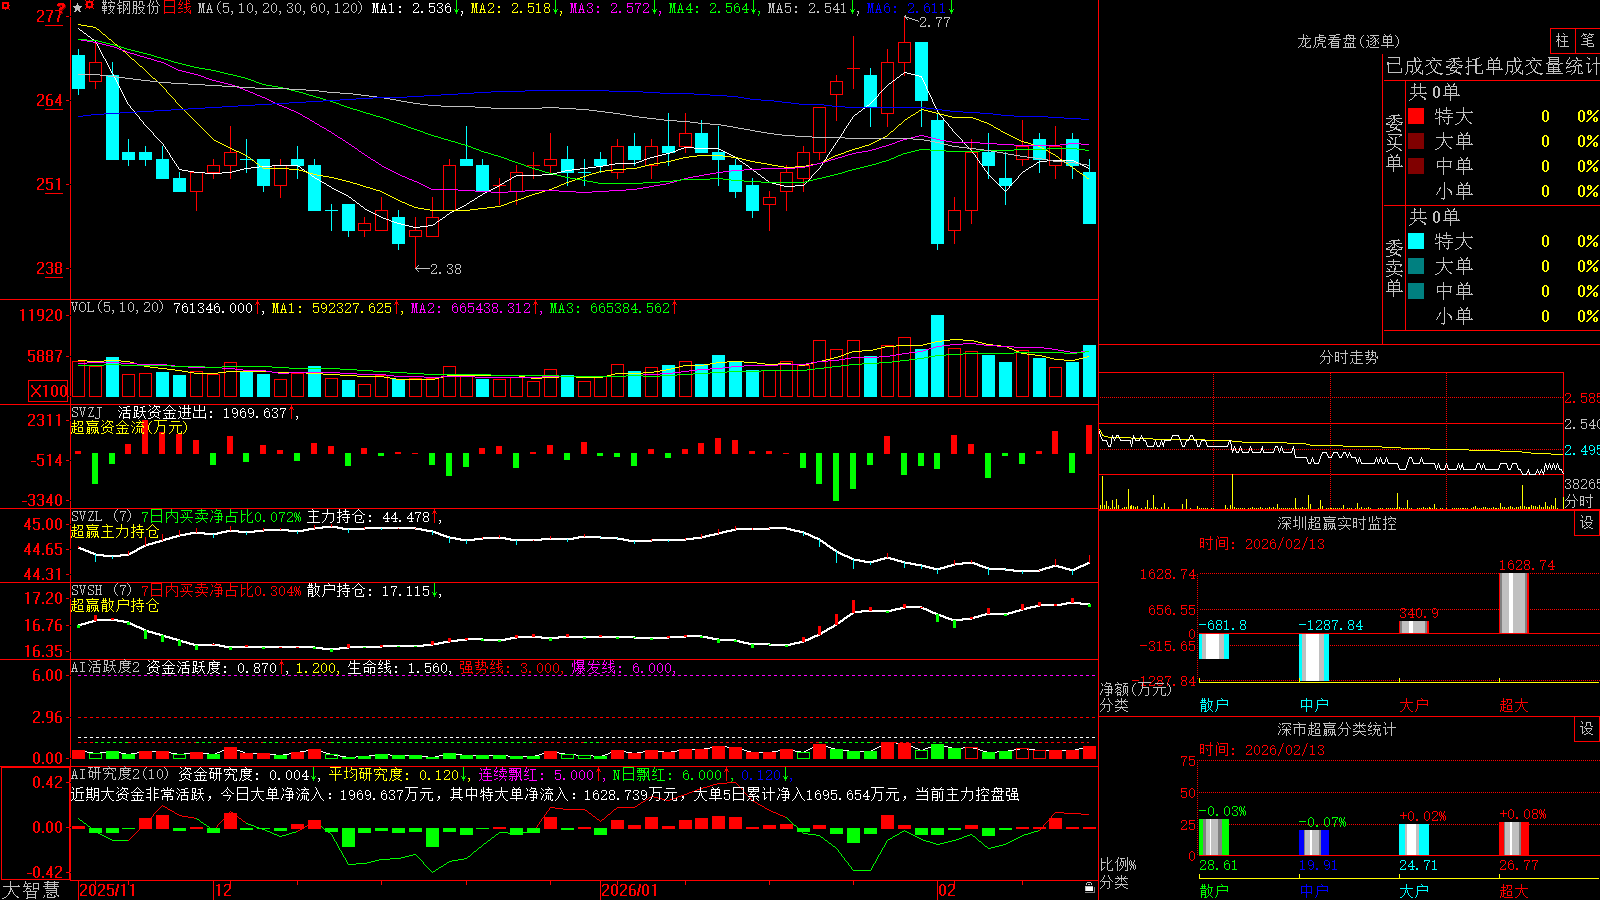
Task: Open 设 settings for 深市超赢分类统计
Action: 1587,729
